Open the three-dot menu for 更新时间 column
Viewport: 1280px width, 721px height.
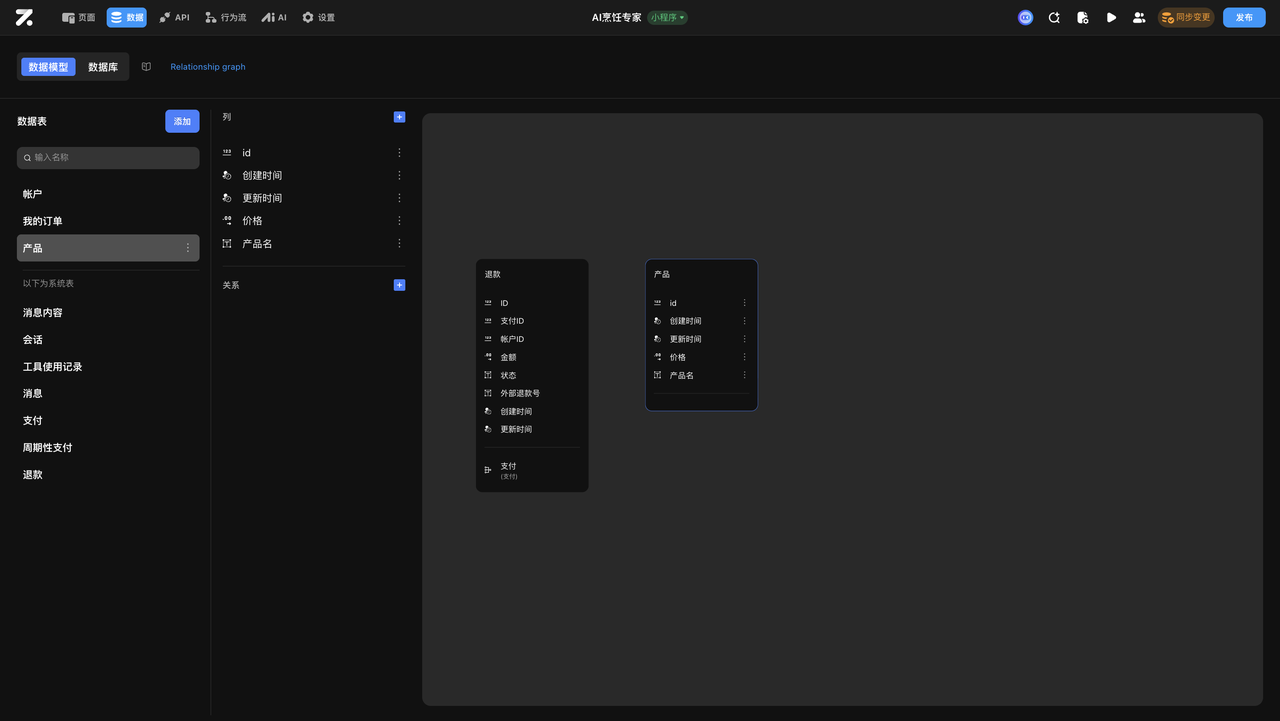[x=399, y=198]
